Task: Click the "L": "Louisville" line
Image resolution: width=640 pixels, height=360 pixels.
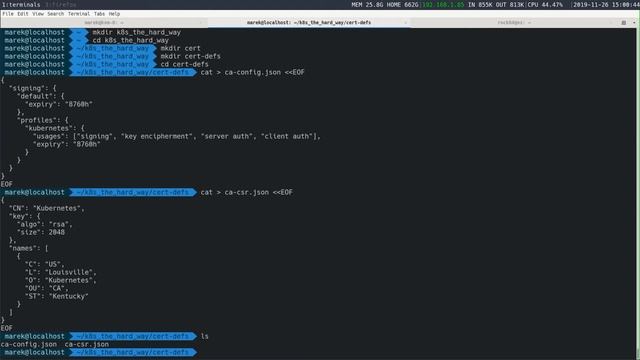Action: (x=60, y=272)
